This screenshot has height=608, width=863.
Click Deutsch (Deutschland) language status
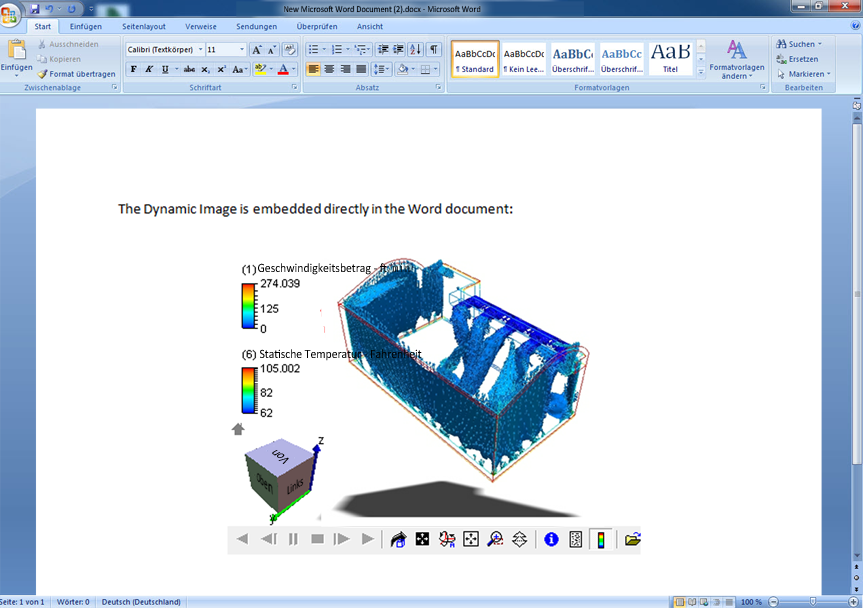pyautogui.click(x=141, y=602)
